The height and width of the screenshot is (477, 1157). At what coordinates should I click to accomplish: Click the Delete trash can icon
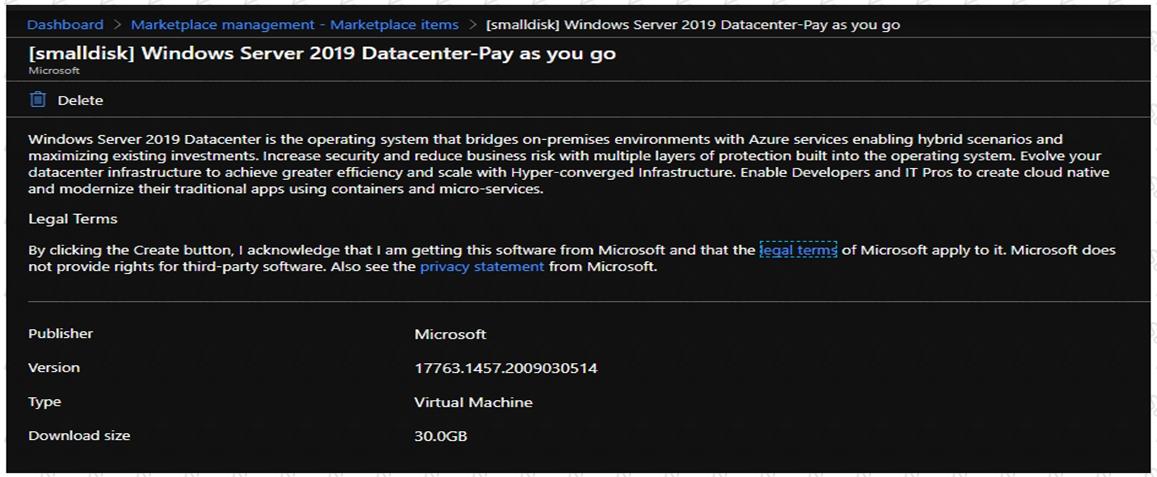pos(38,100)
